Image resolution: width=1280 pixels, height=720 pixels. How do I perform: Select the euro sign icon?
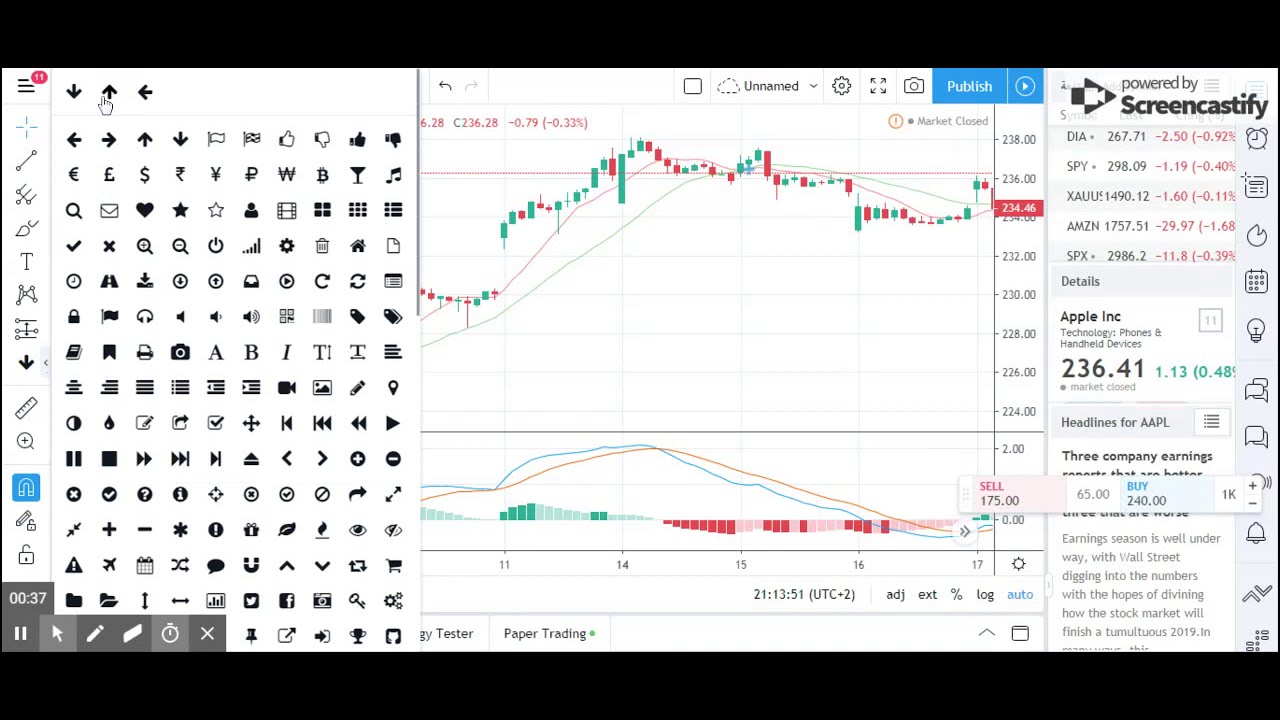[73, 175]
